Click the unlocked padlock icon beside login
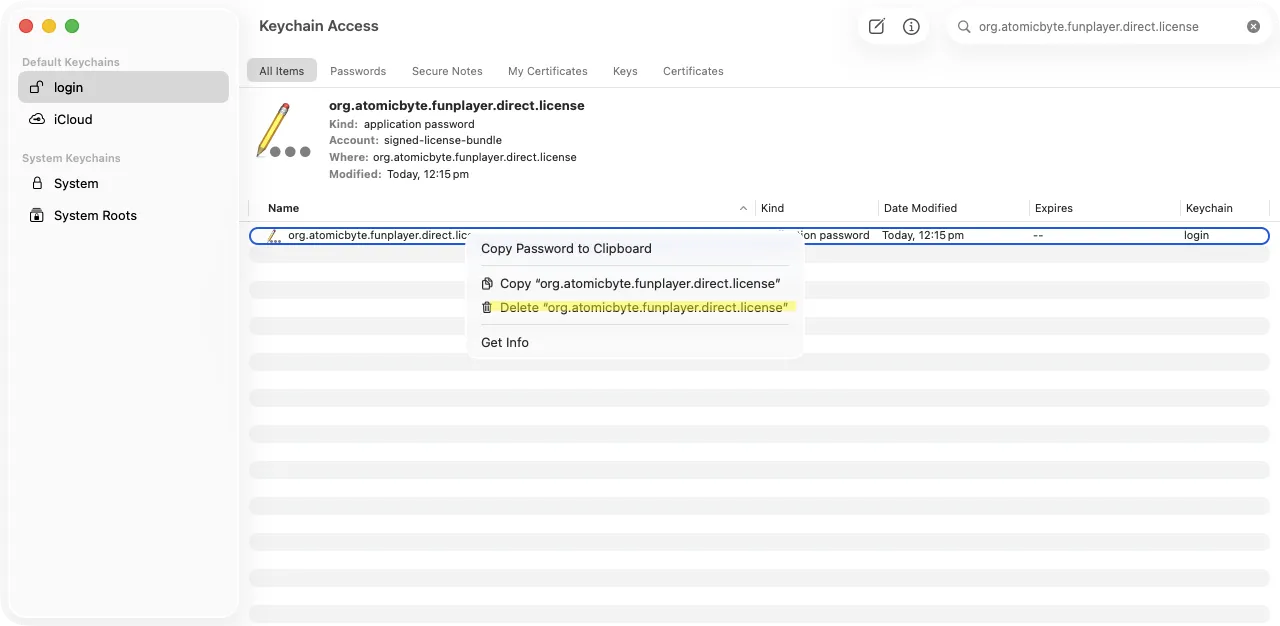The width and height of the screenshot is (1280, 626). pyautogui.click(x=37, y=87)
